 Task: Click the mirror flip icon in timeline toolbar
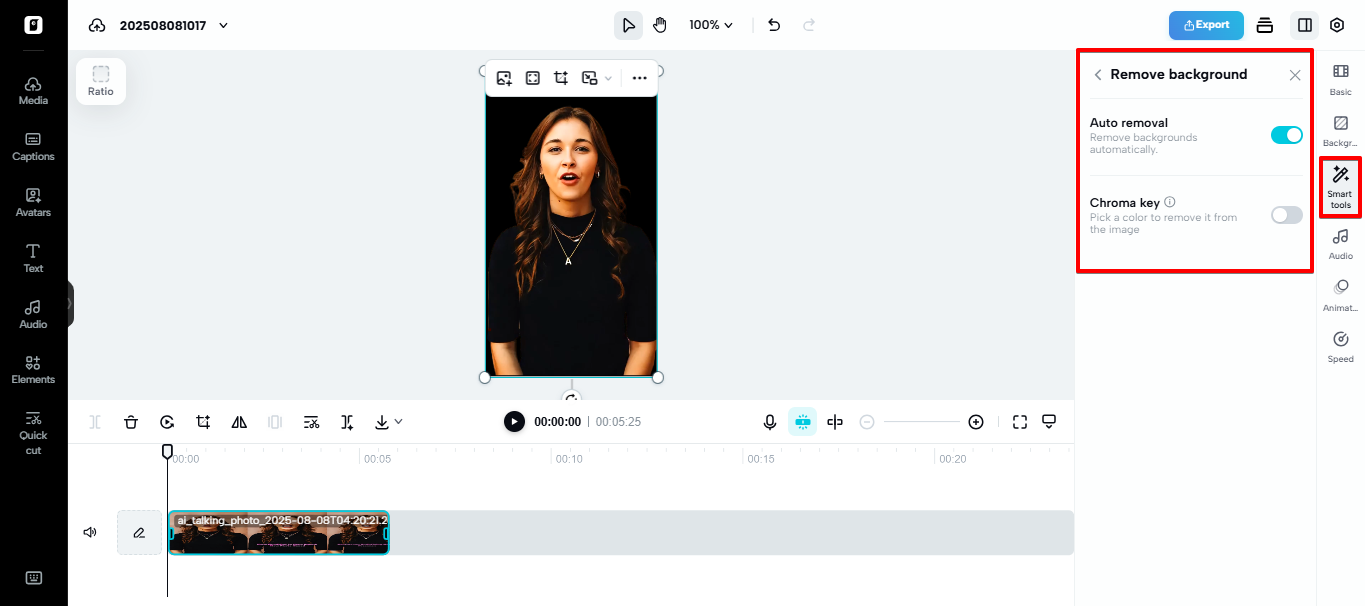point(239,422)
